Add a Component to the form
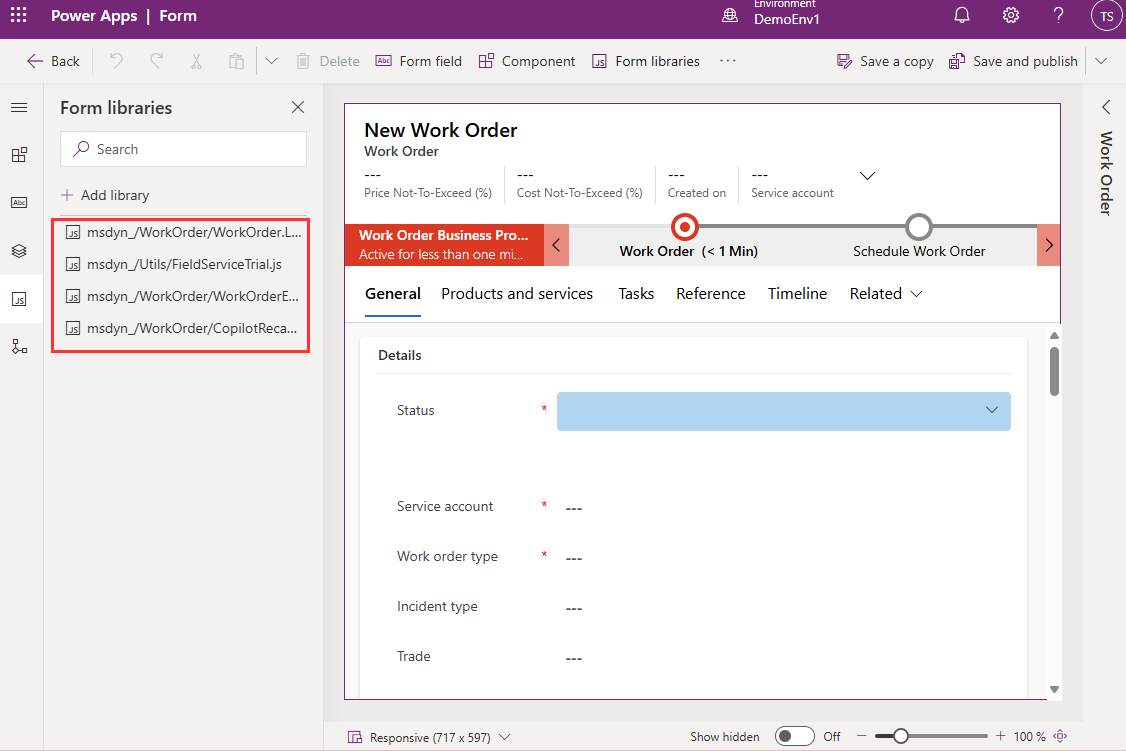 pyautogui.click(x=527, y=61)
